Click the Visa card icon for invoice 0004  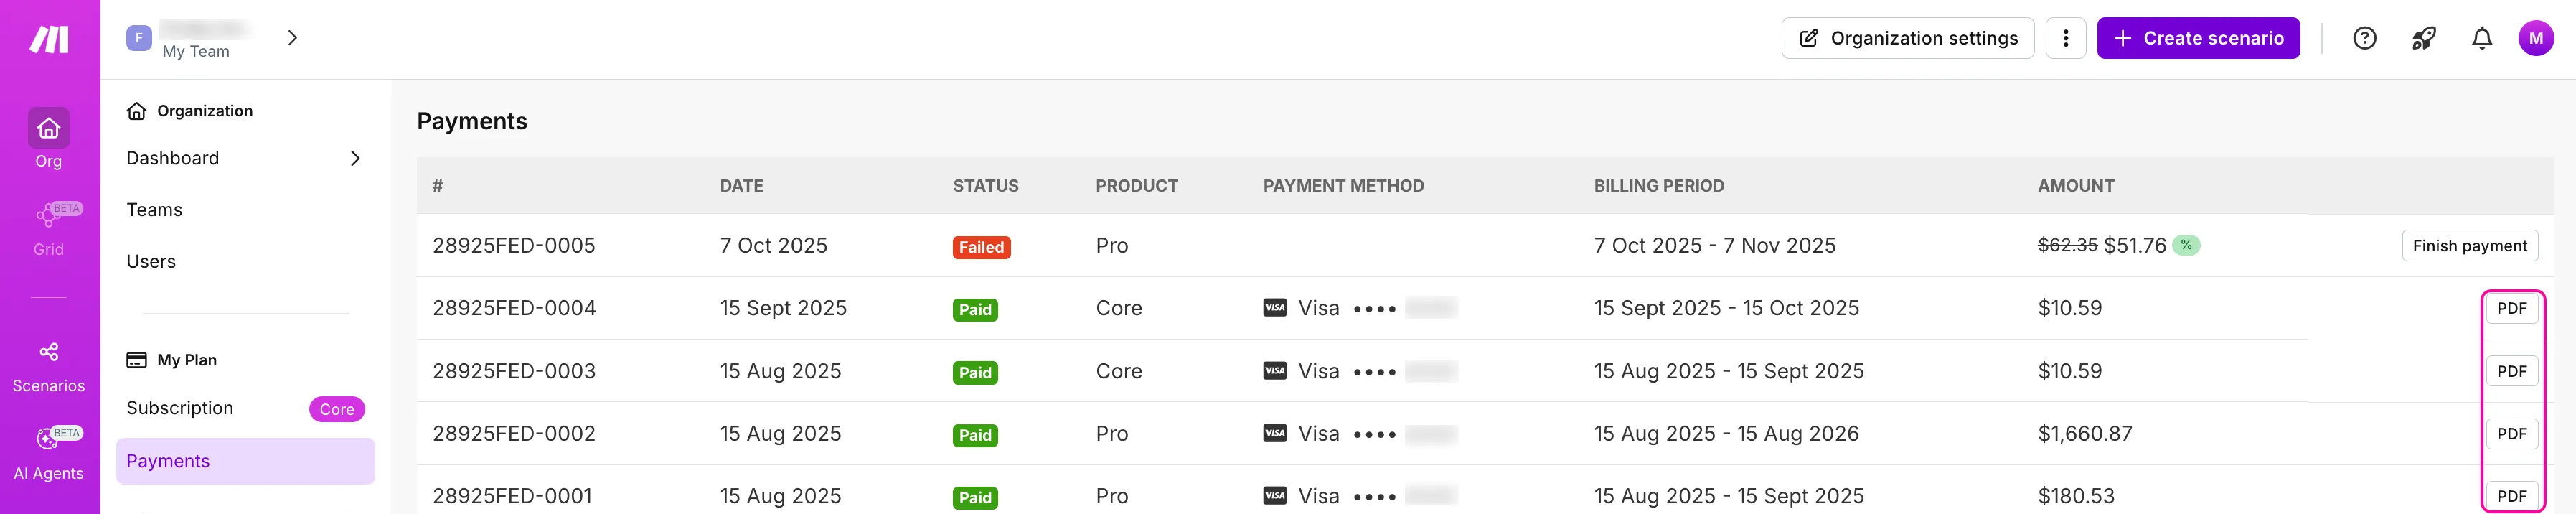(x=1274, y=308)
